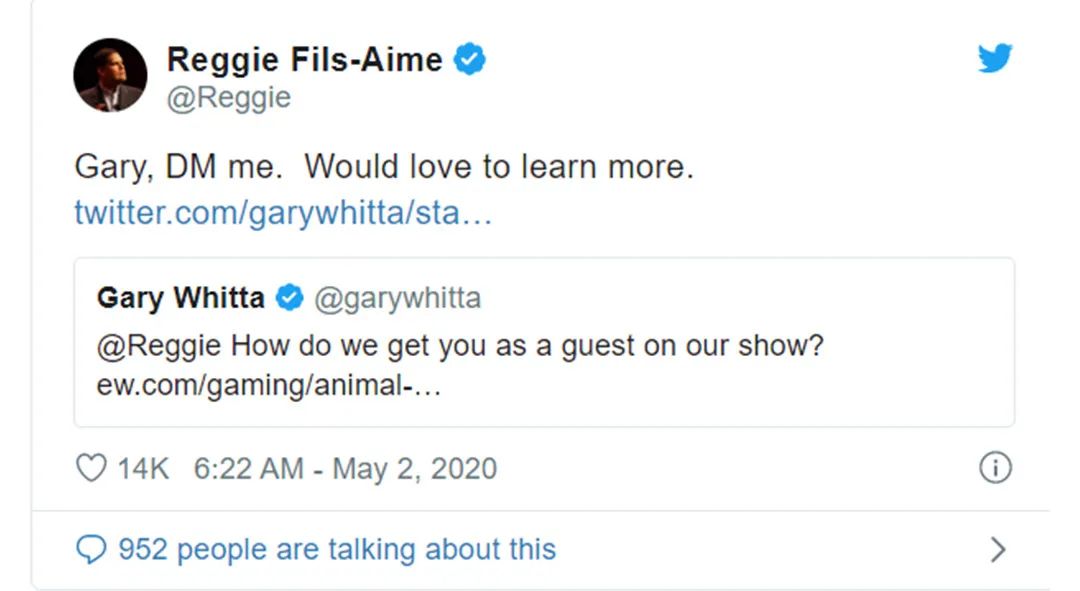The image size is (1080, 591).
Task: Click Reggie's verified badge icon
Action: click(470, 60)
